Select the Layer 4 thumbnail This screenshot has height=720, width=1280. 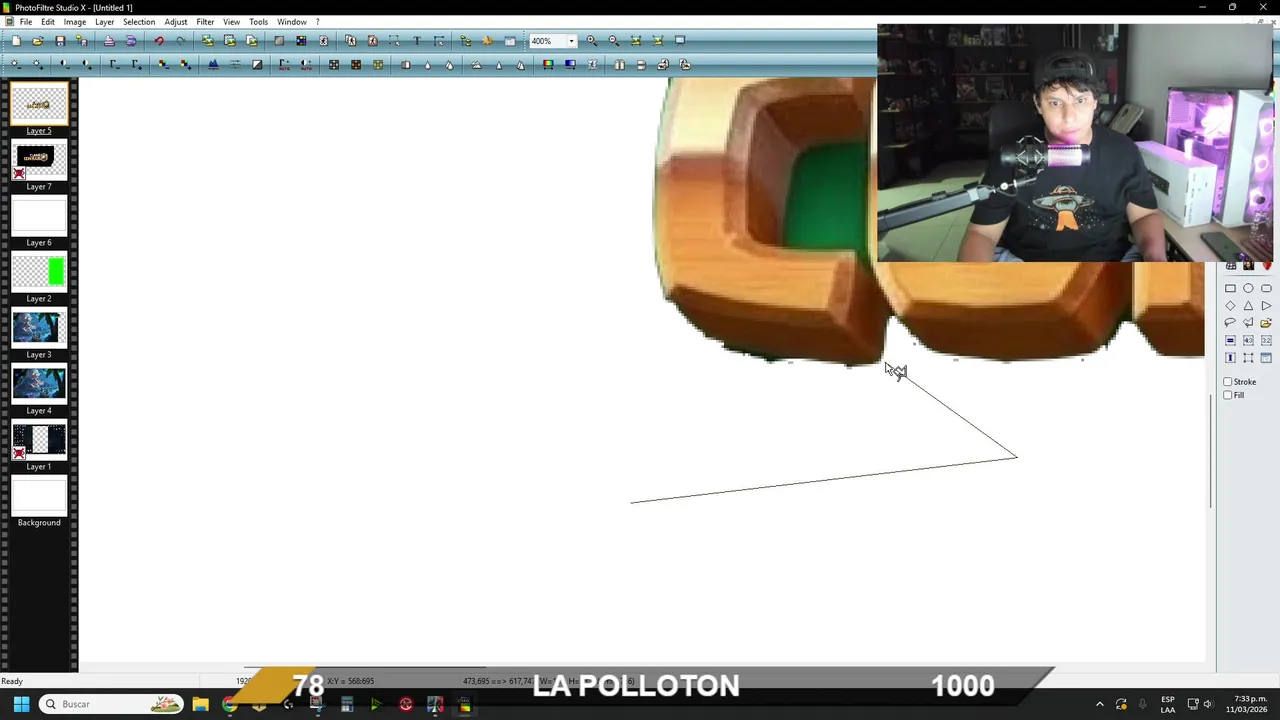pos(39,385)
